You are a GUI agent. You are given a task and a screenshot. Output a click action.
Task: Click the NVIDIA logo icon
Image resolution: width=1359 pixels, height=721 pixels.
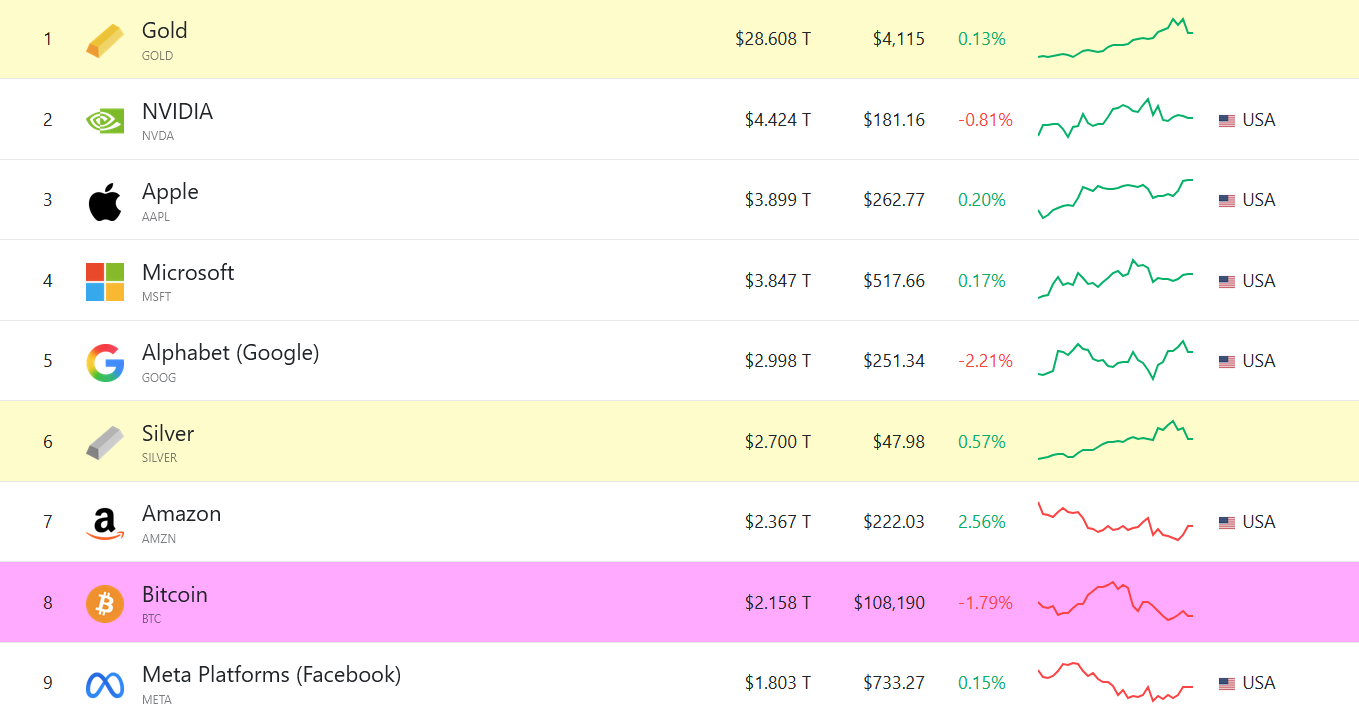tap(105, 120)
